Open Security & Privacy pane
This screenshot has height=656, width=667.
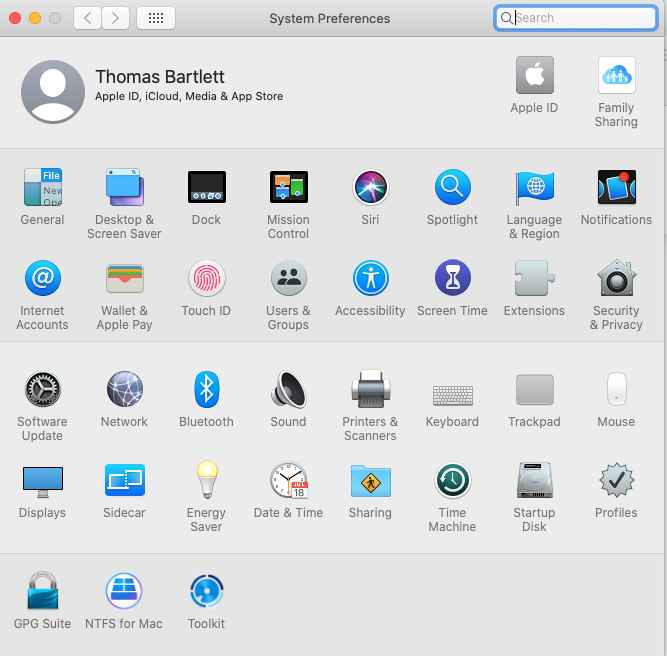[x=617, y=278]
